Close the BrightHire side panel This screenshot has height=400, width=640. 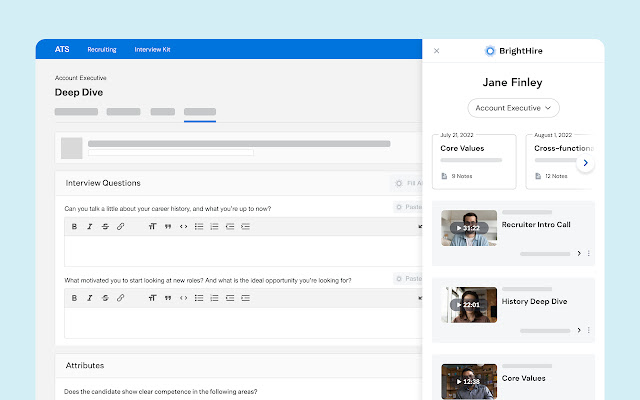click(436, 50)
